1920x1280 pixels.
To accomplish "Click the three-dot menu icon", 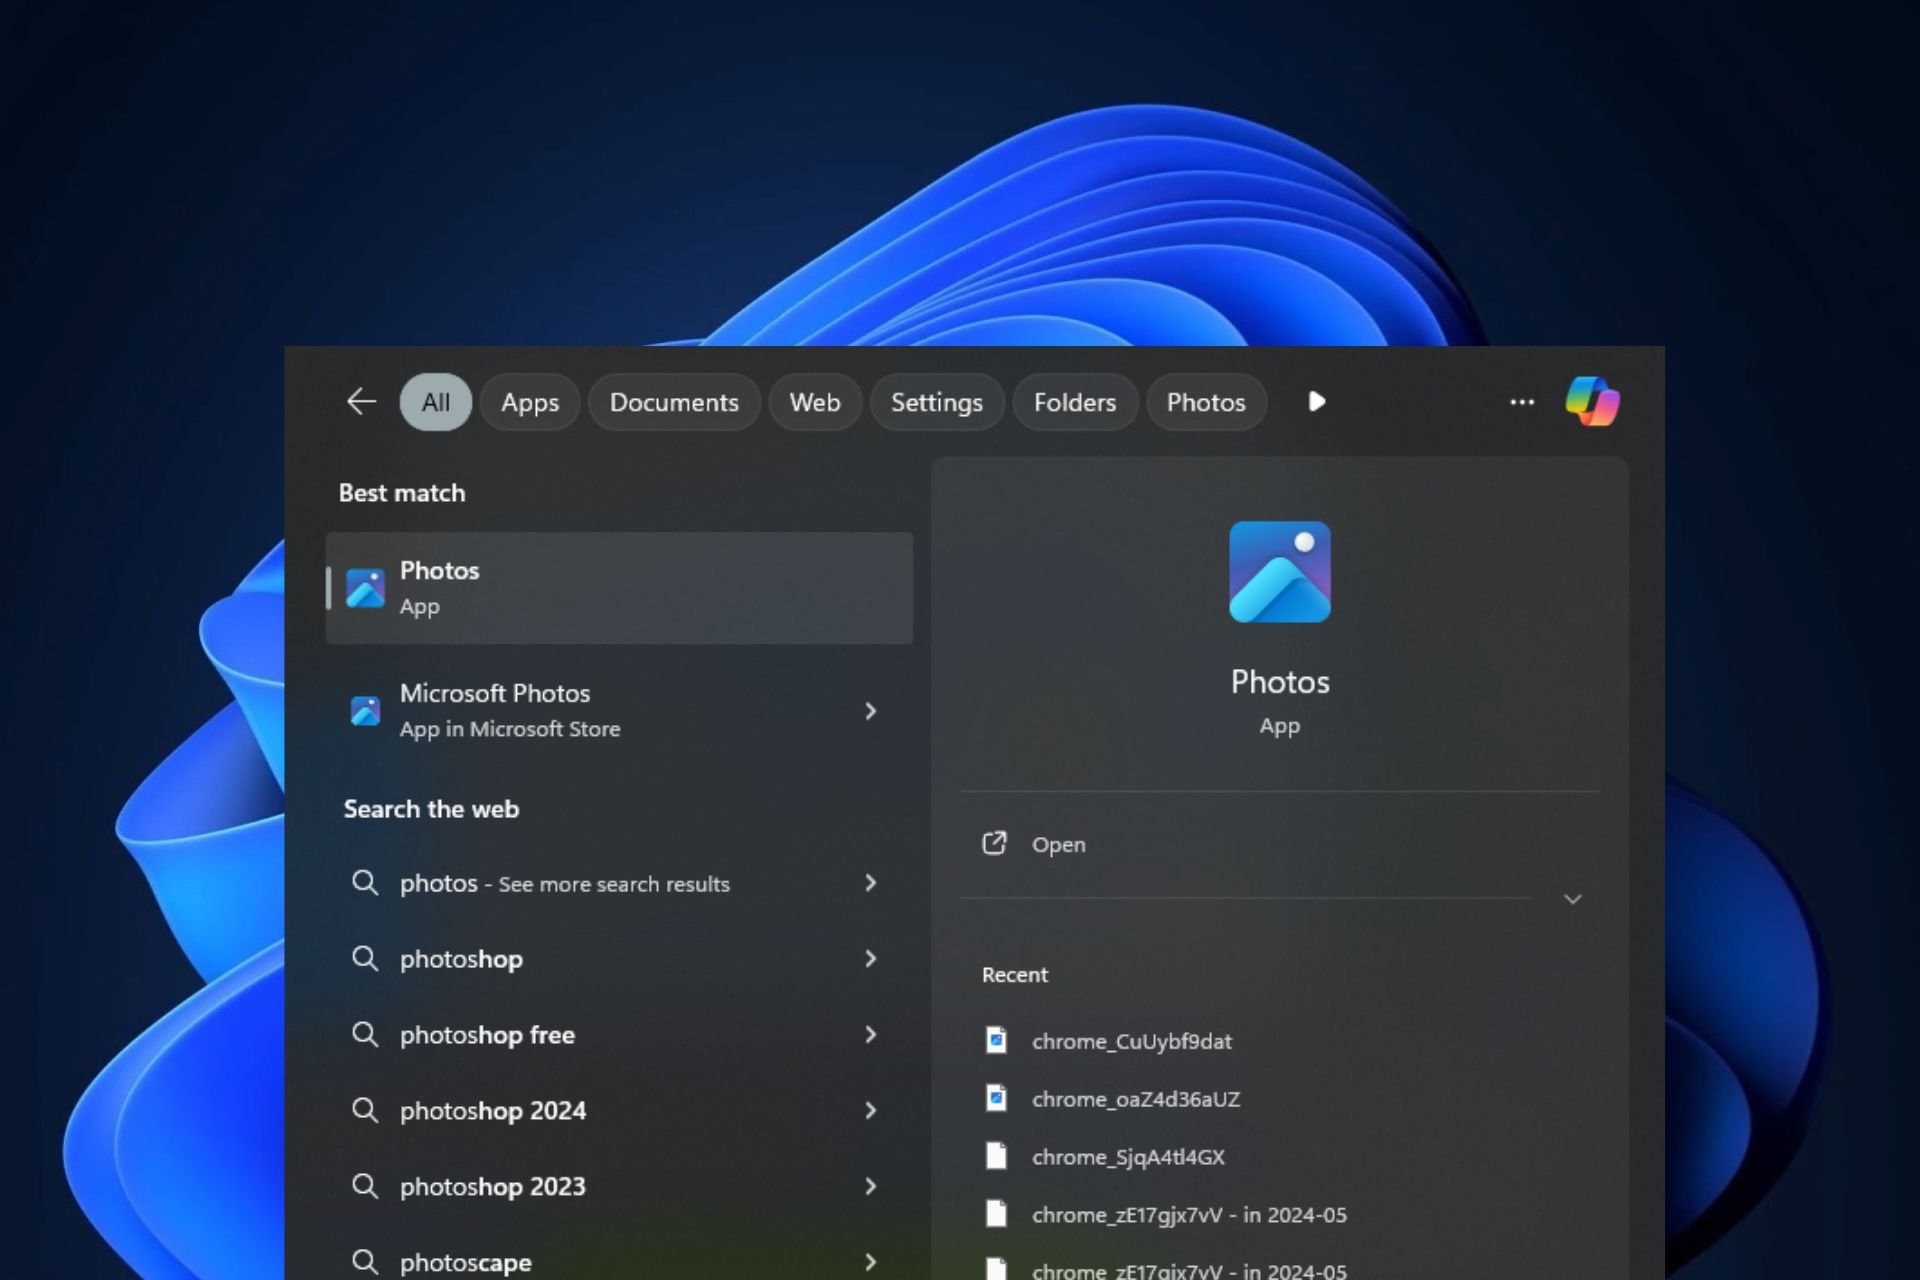I will pyautogui.click(x=1521, y=401).
